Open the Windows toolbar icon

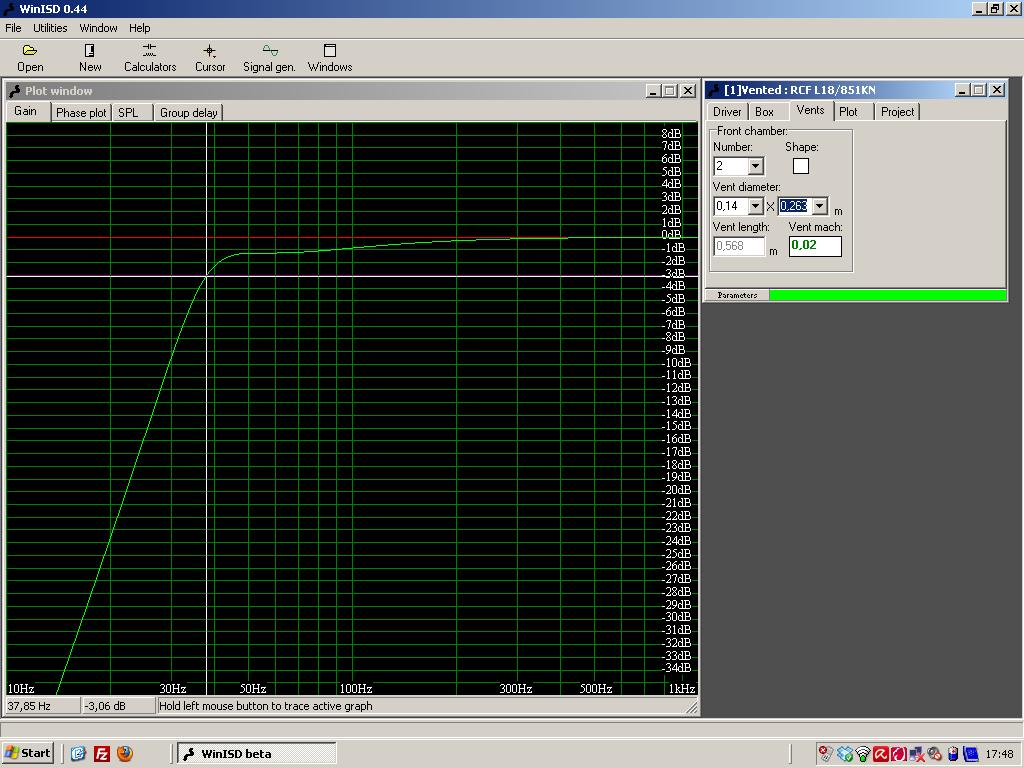329,57
